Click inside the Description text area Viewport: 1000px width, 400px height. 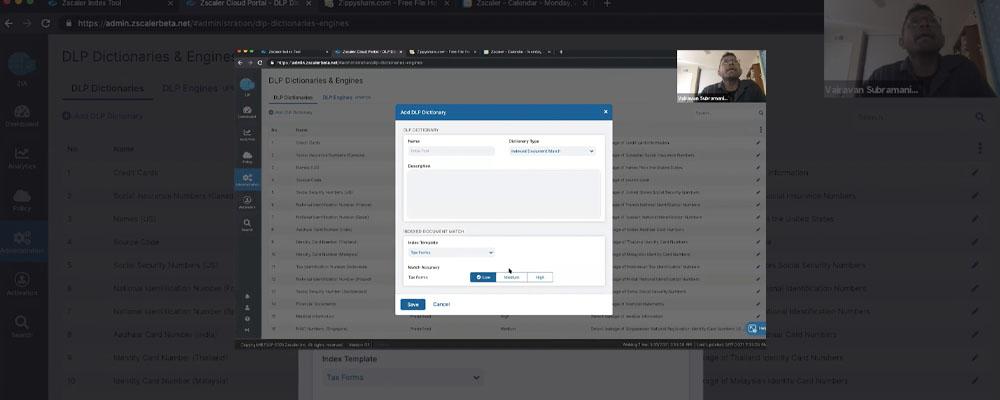504,194
